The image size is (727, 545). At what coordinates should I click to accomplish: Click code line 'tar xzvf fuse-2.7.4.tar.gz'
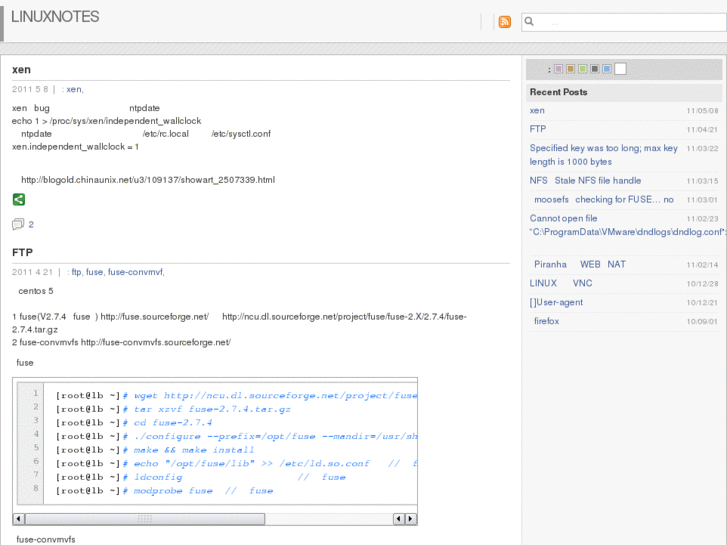(212, 409)
